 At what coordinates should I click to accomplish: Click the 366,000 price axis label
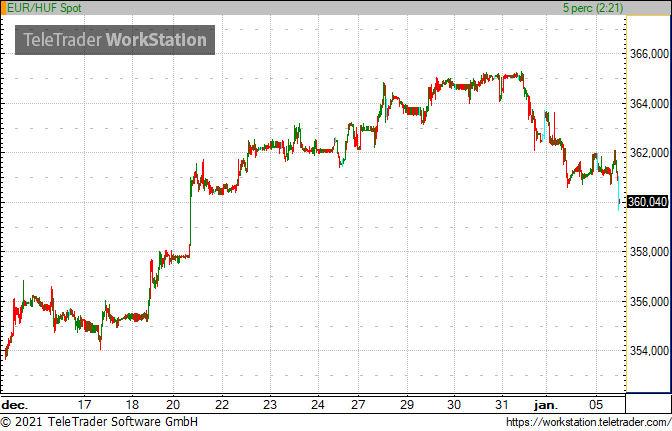pos(649,54)
